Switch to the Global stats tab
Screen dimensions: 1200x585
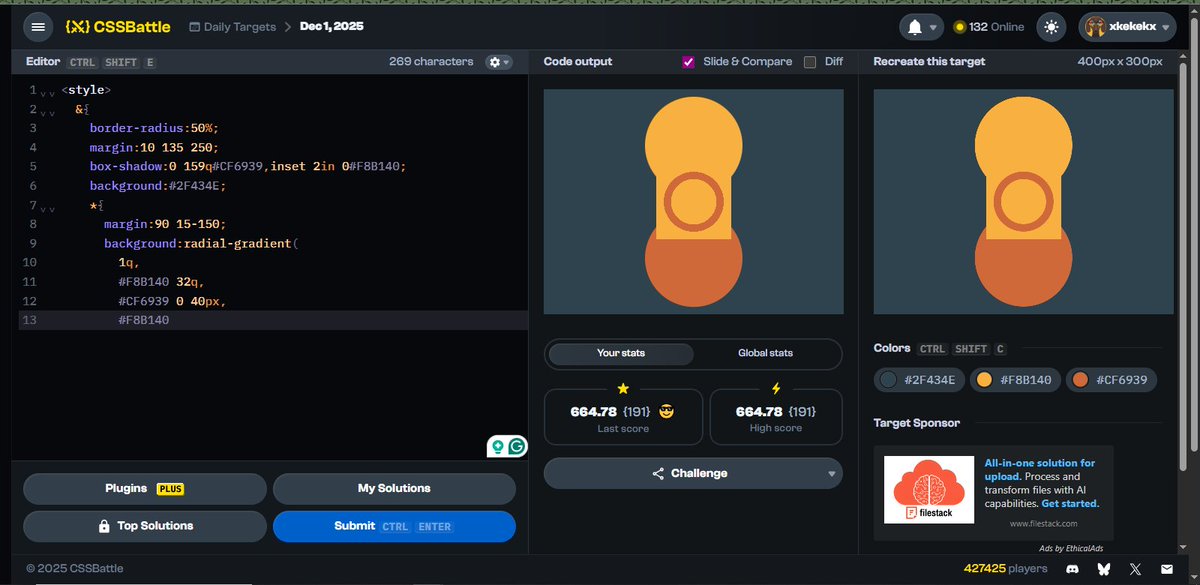pos(766,354)
